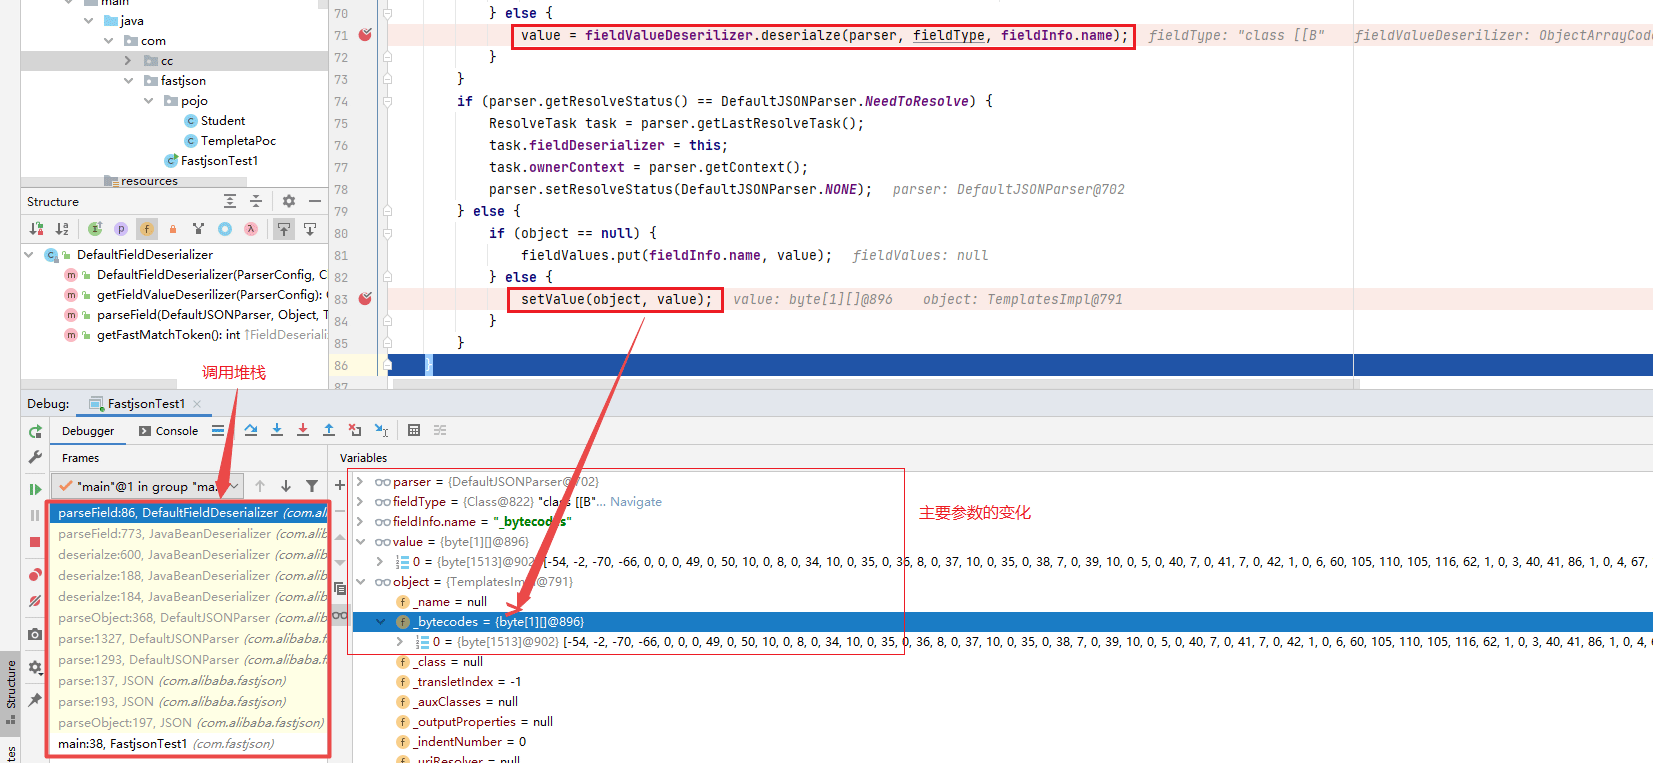Hide the Structure panel with minus icon
1656x770 pixels.
pyautogui.click(x=314, y=201)
